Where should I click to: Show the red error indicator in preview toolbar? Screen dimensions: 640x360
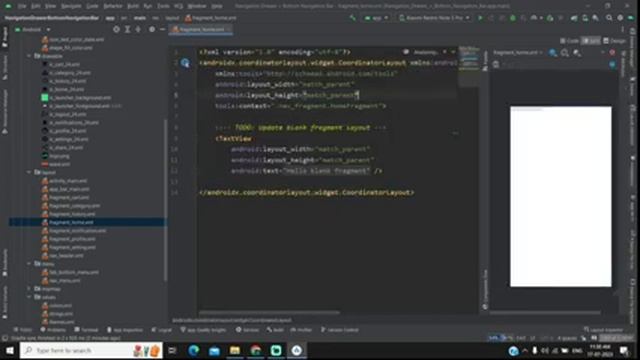pos(612,53)
